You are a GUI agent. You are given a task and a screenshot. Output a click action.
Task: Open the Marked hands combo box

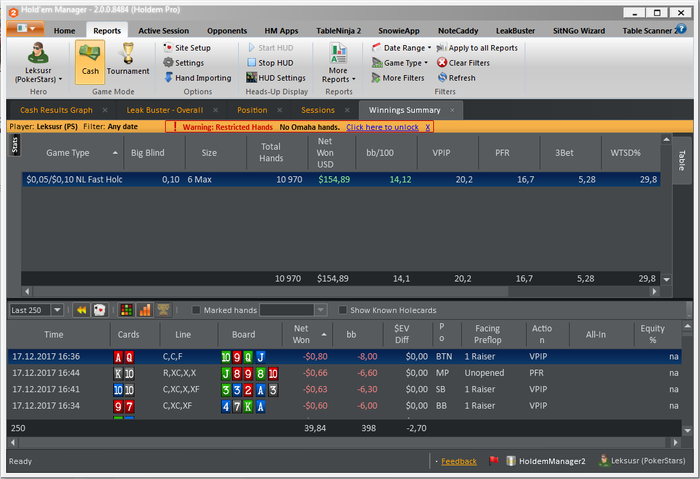pos(293,310)
